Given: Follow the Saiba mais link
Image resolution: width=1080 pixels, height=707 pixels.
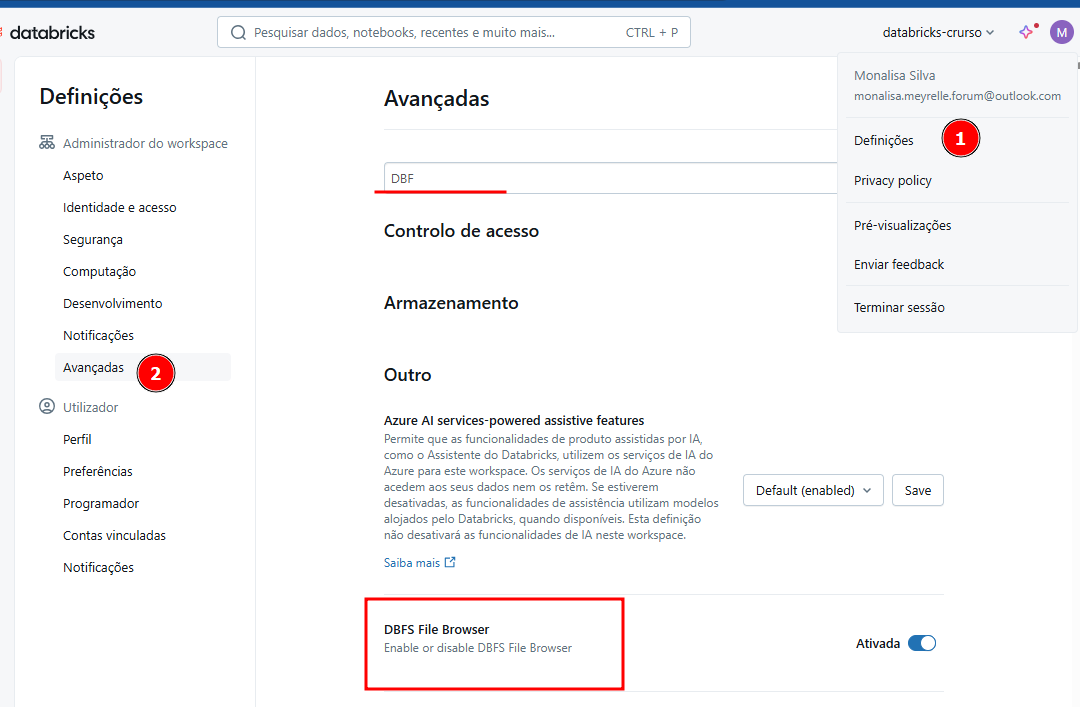Looking at the screenshot, I should click(x=412, y=562).
